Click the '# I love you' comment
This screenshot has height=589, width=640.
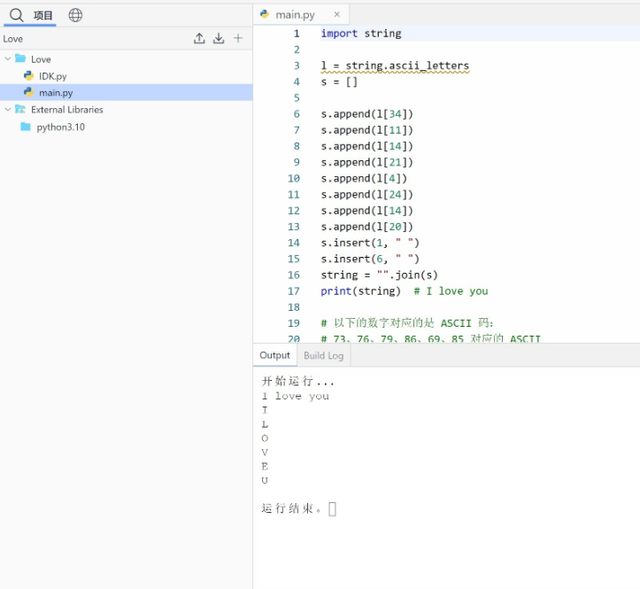[451, 291]
